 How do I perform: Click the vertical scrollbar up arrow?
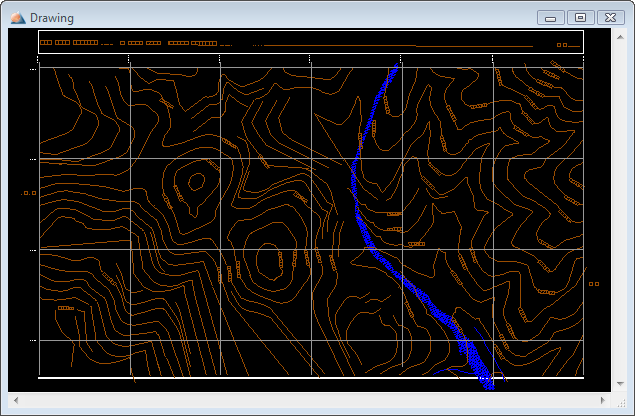pyautogui.click(x=620, y=37)
